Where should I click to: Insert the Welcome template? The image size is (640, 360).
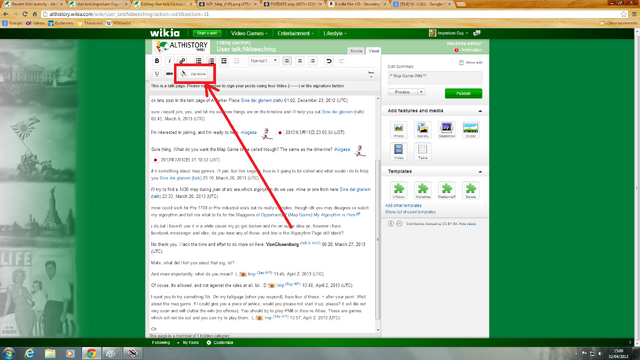click(x=422, y=191)
